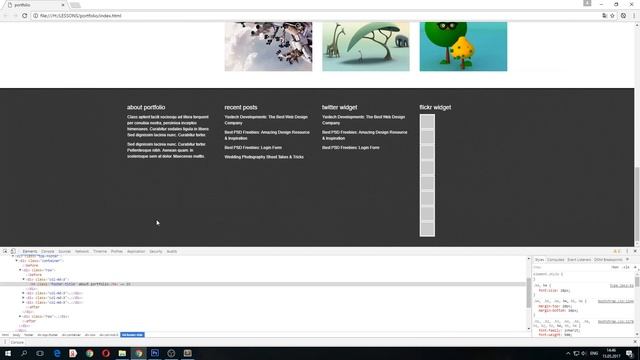Open DevTools customize three-dot menu

(x=627, y=251)
